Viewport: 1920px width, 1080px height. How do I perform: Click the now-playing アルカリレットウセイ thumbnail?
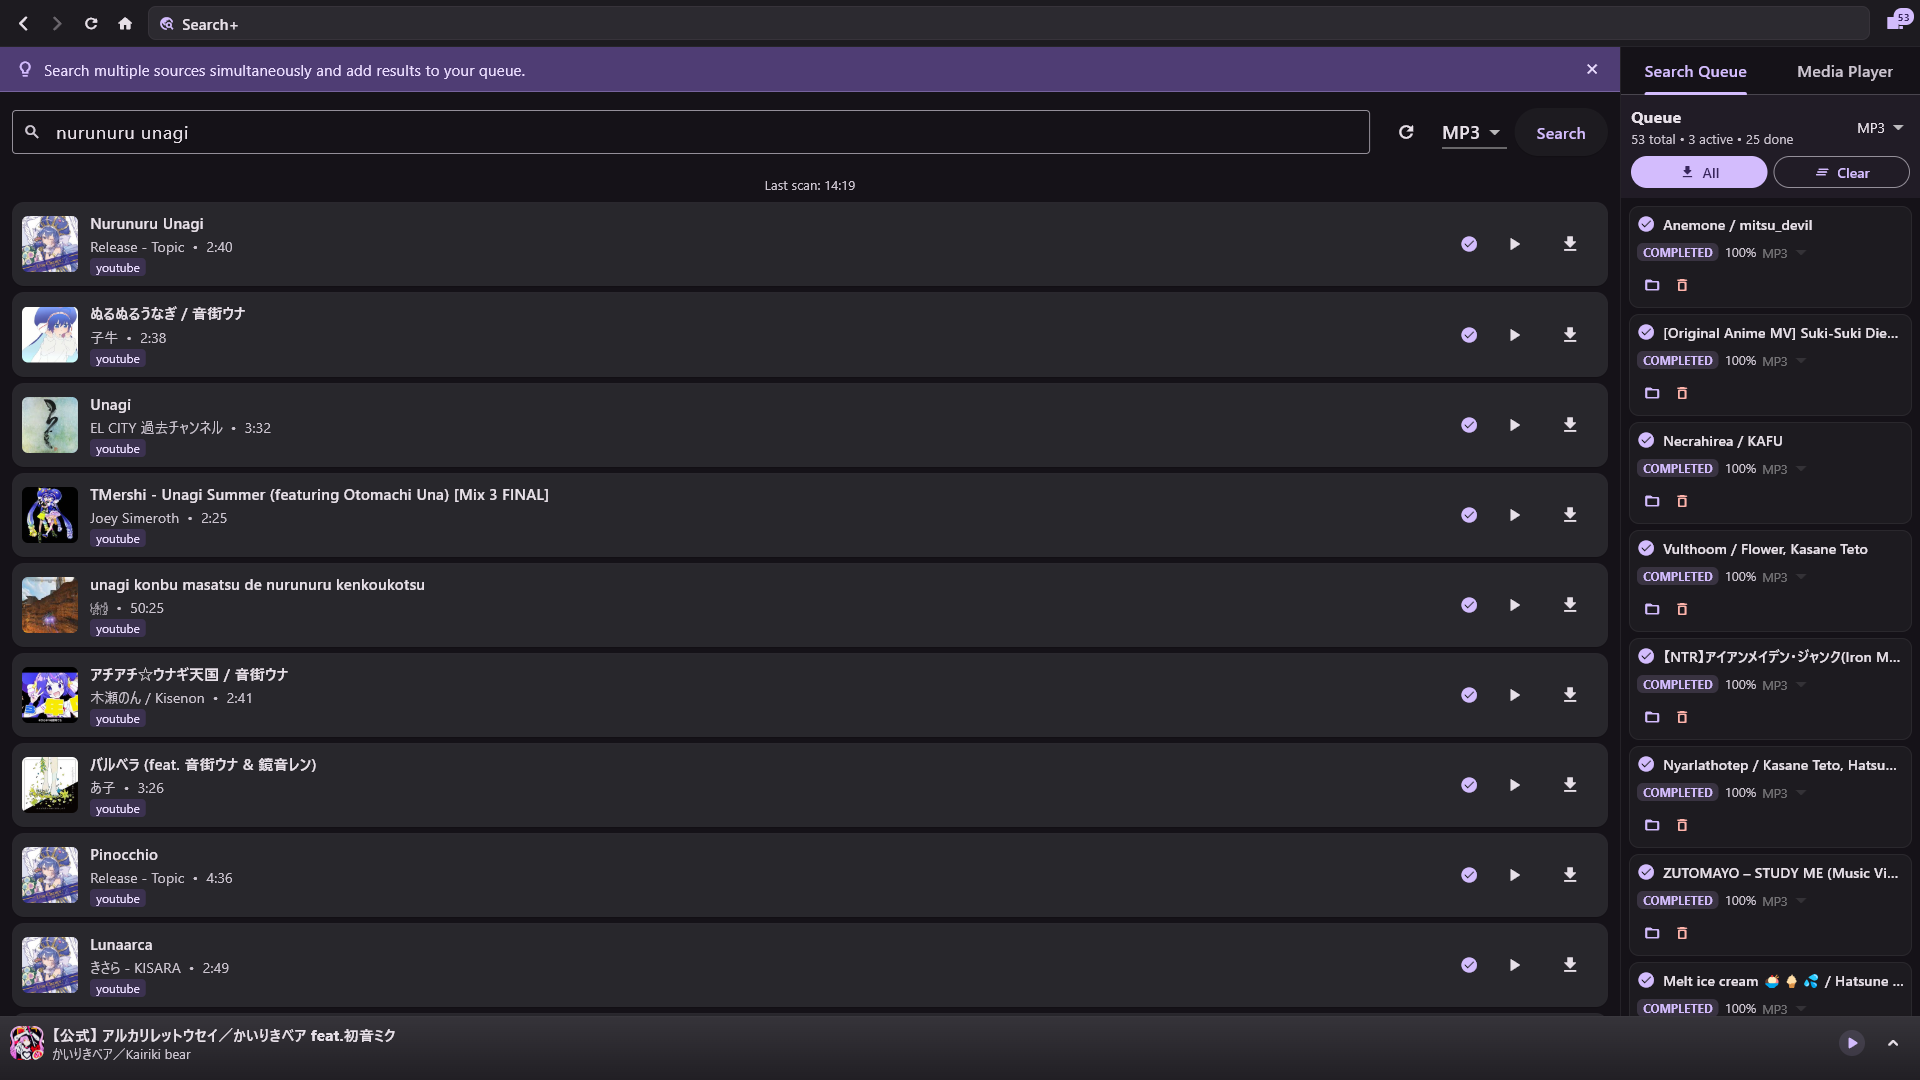coord(27,1044)
